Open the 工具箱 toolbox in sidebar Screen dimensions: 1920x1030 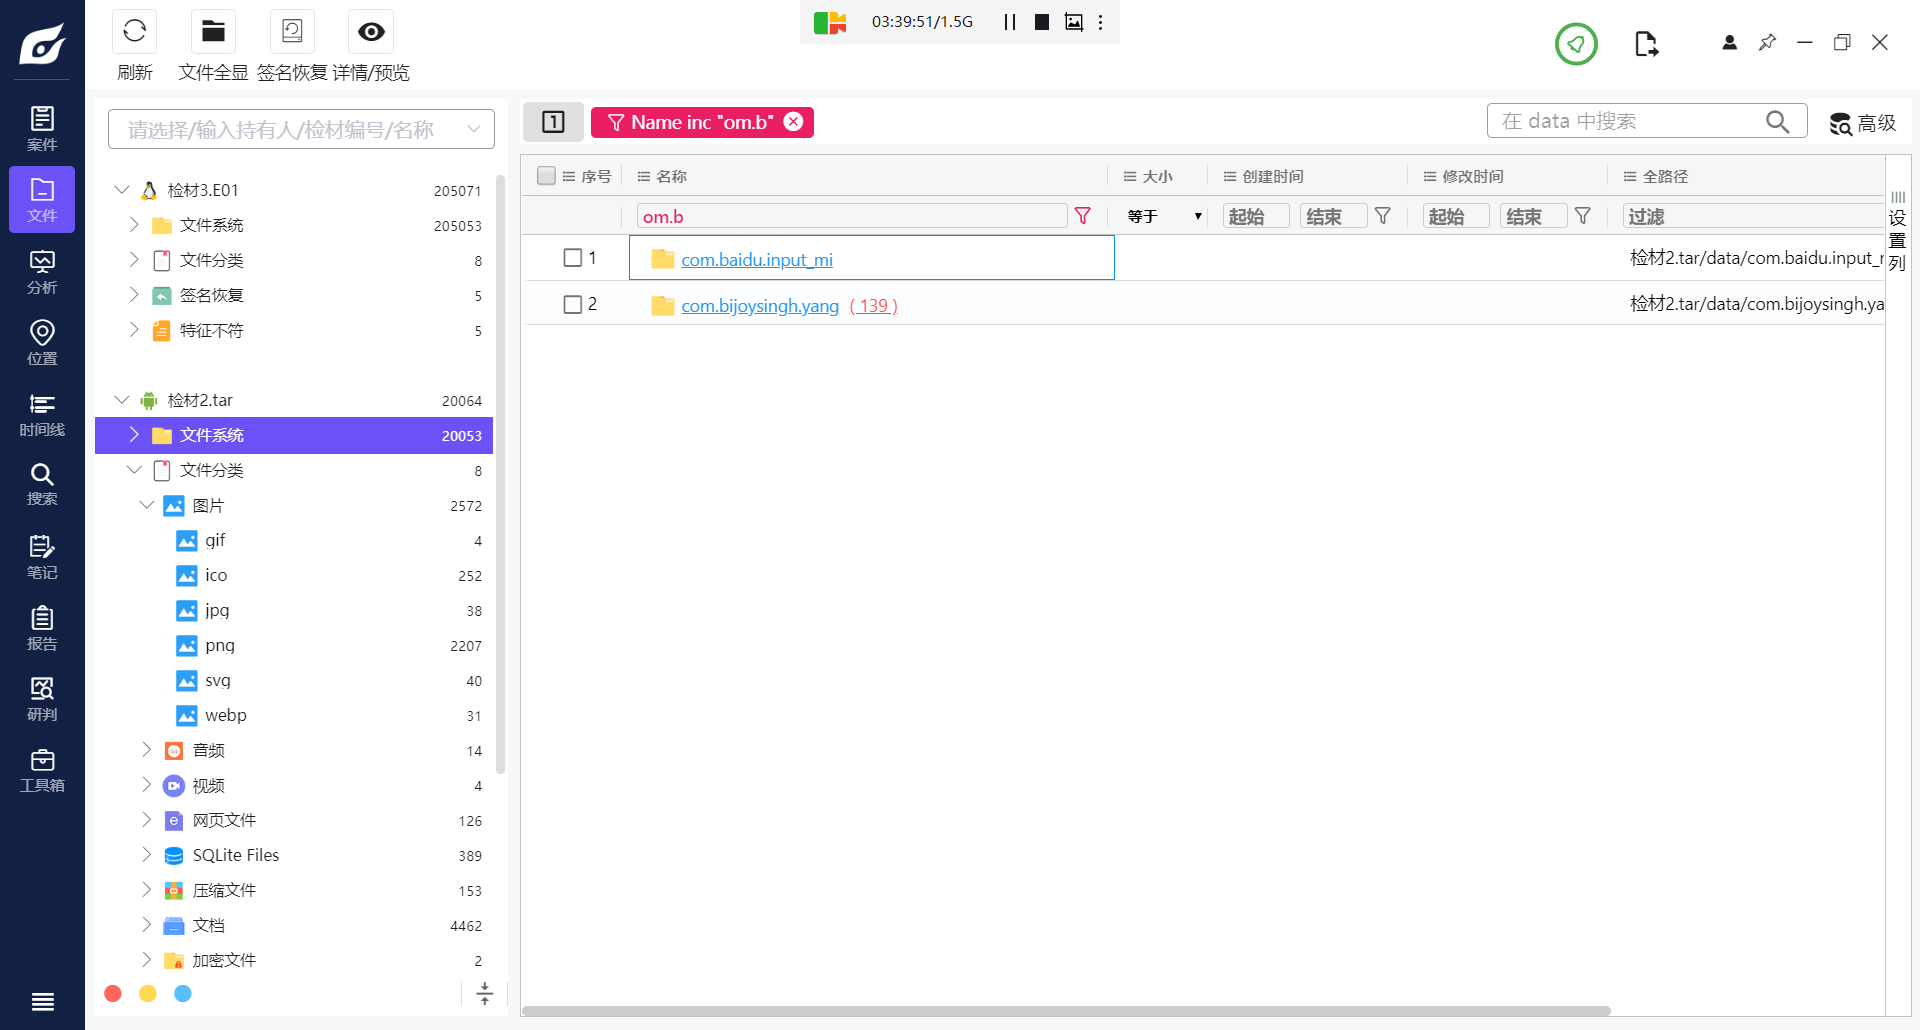42,770
